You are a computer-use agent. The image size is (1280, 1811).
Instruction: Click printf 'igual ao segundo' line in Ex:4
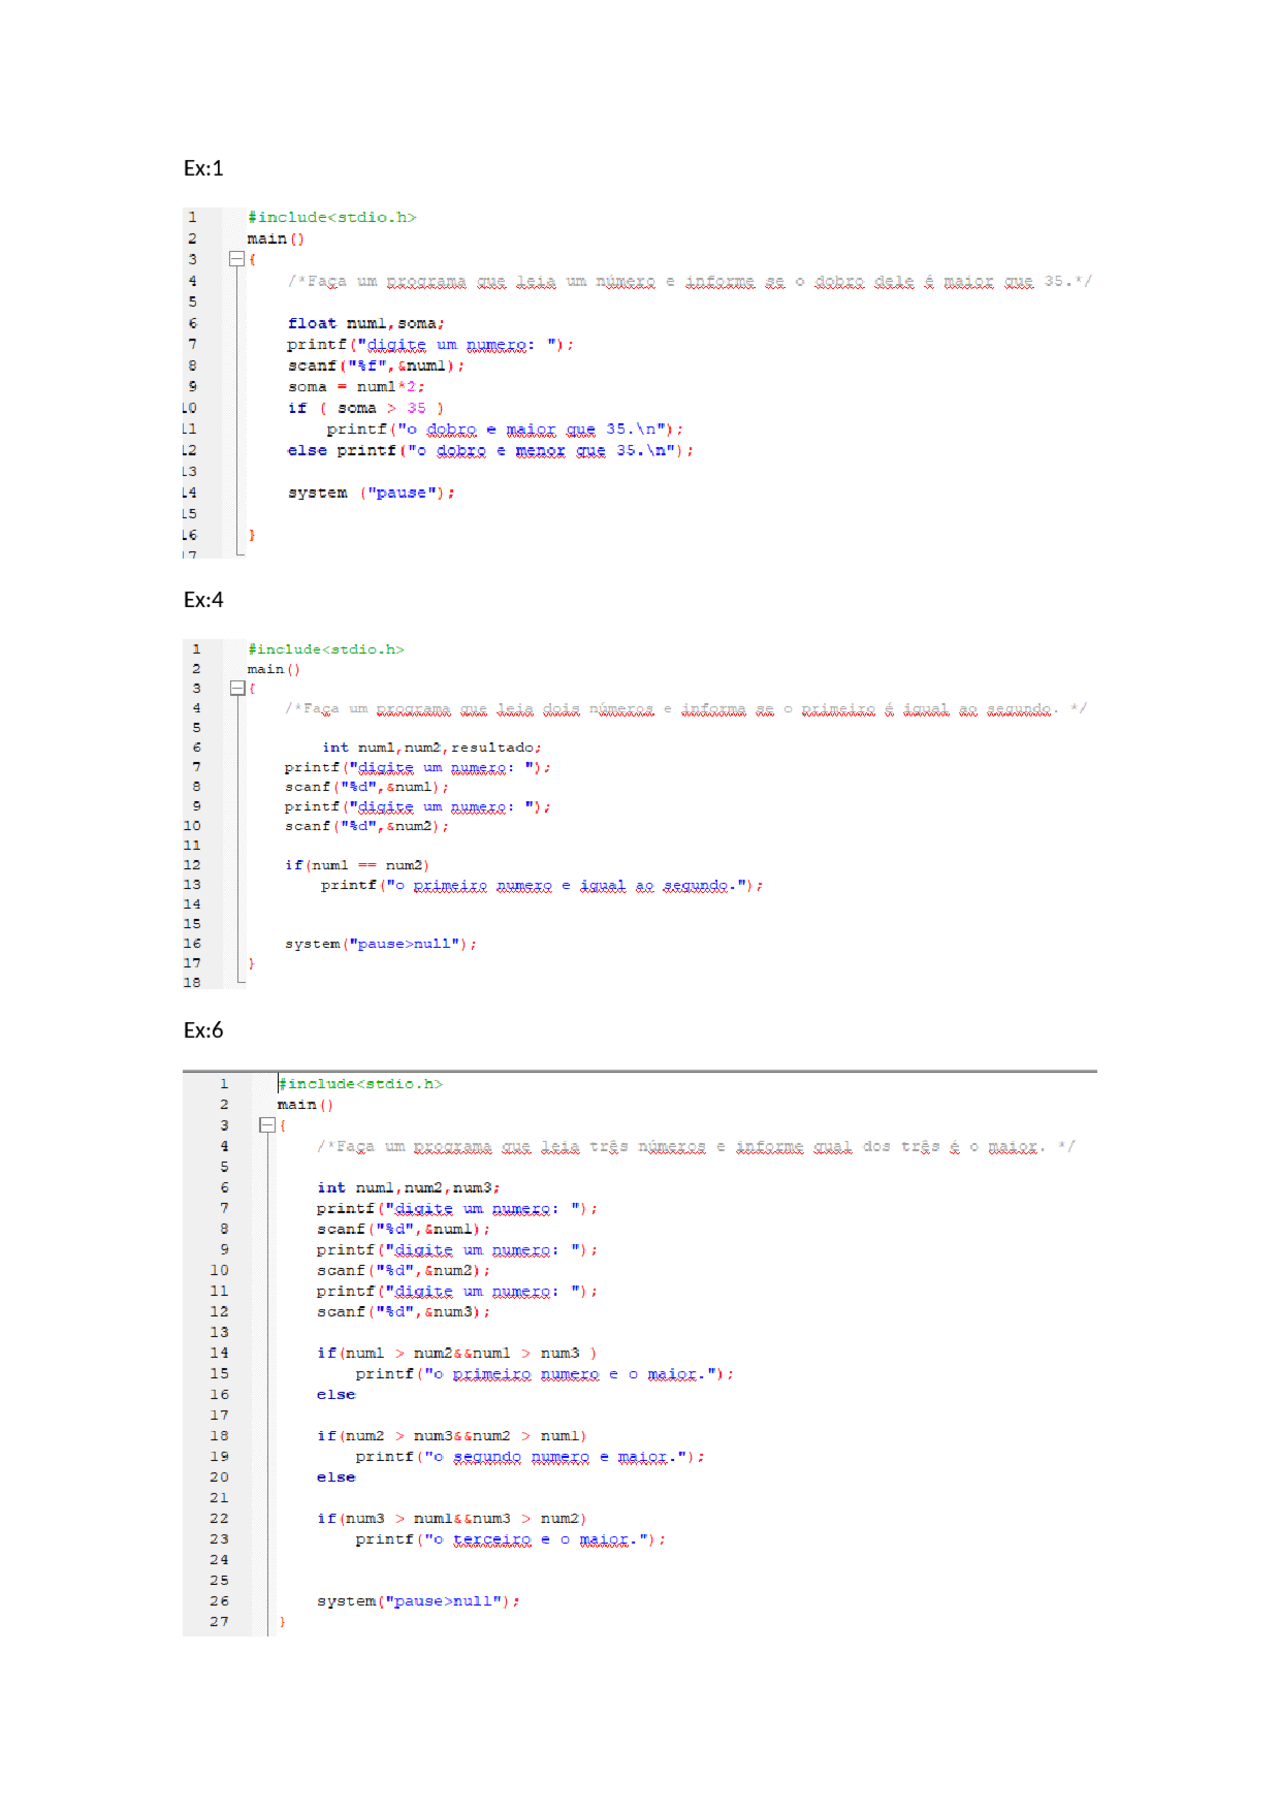pos(541,885)
